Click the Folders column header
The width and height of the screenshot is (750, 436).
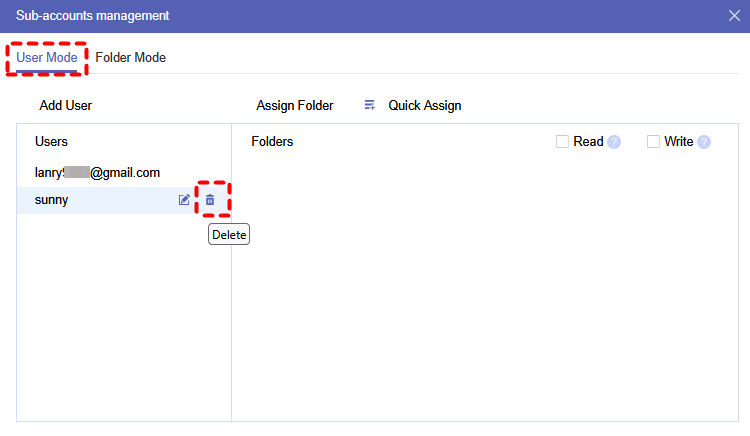coord(272,142)
